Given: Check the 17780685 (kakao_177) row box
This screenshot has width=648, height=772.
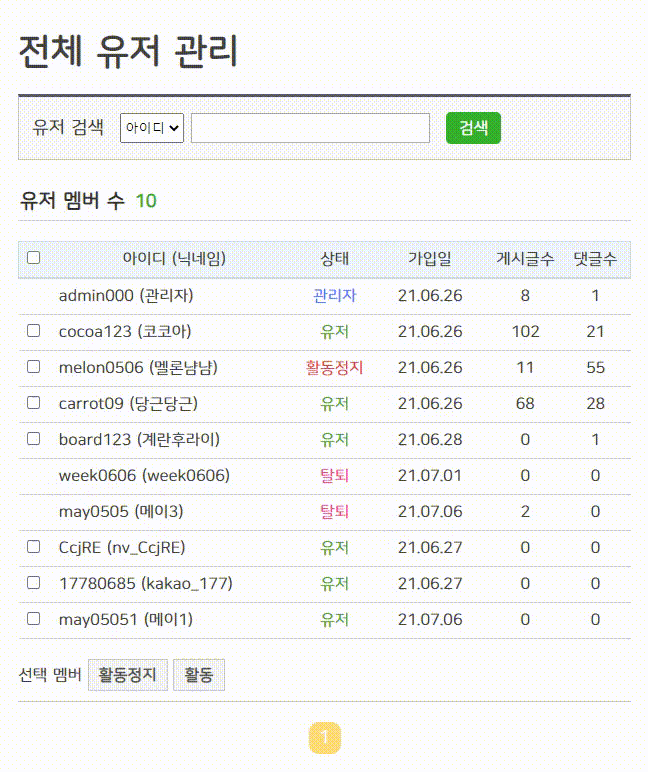Looking at the screenshot, I should pyautogui.click(x=33, y=582).
